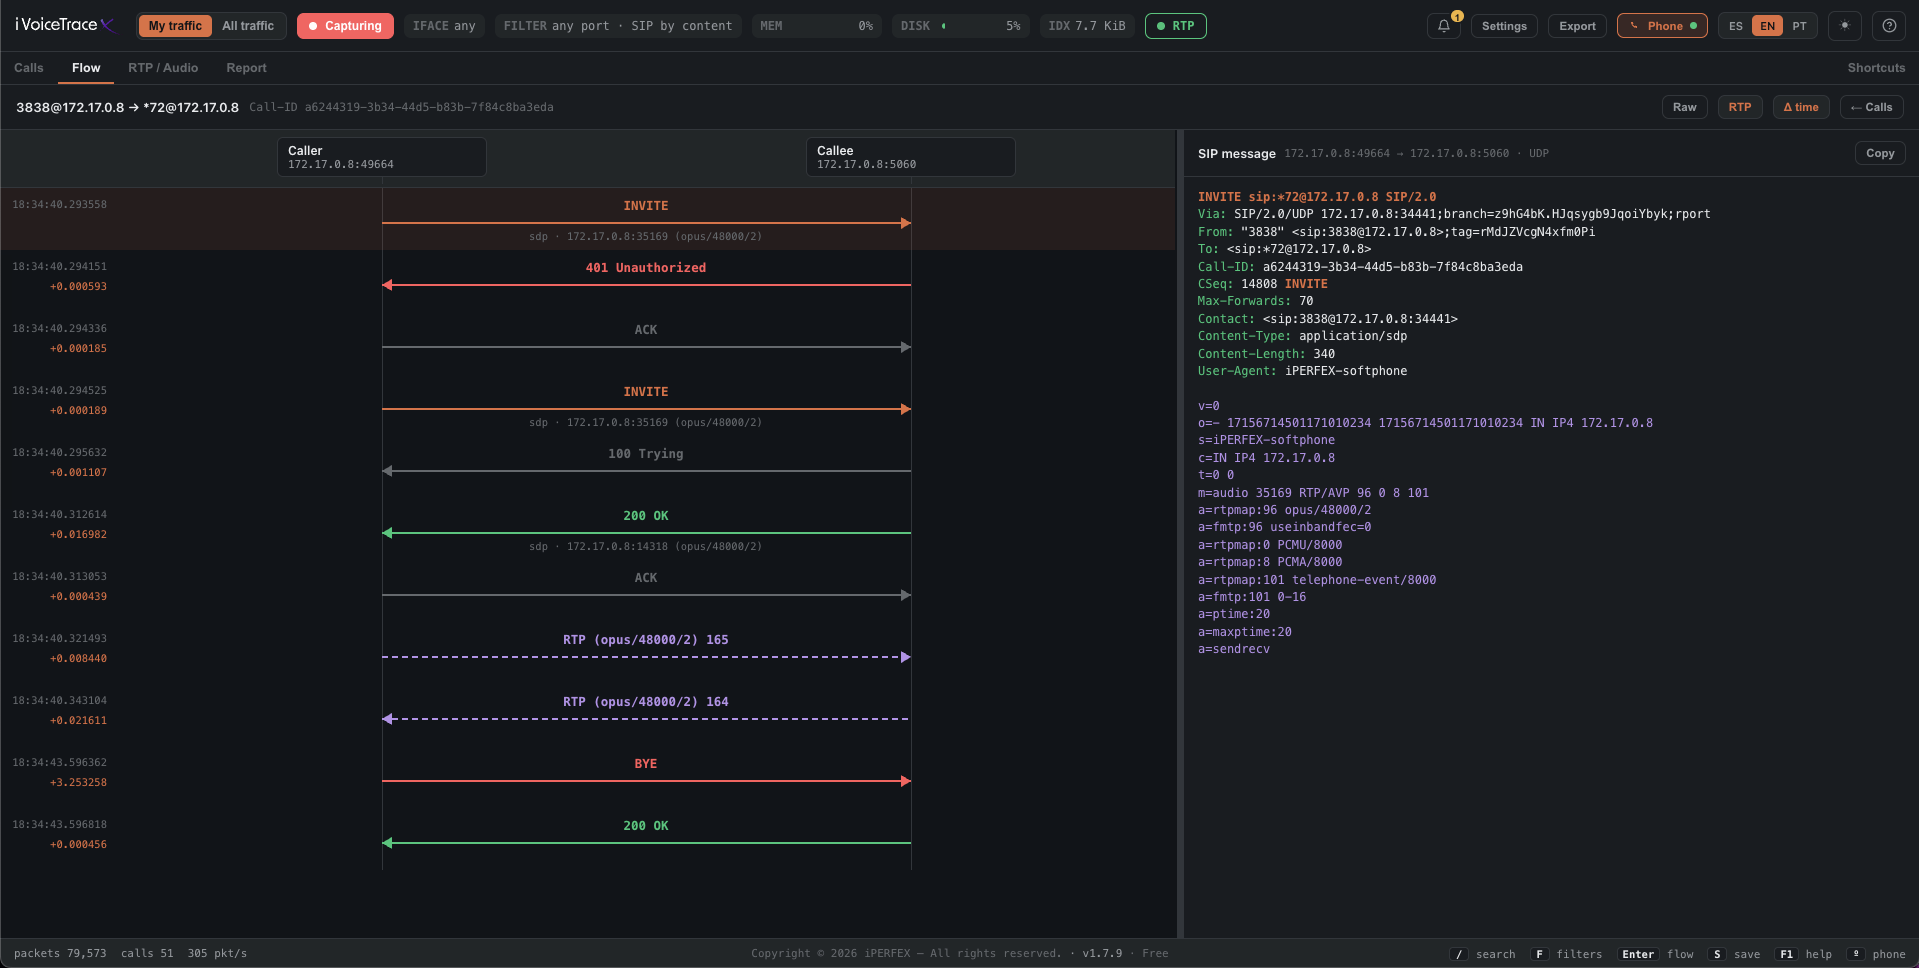The height and width of the screenshot is (968, 1919).
Task: Switch language to PT
Action: (x=1800, y=26)
